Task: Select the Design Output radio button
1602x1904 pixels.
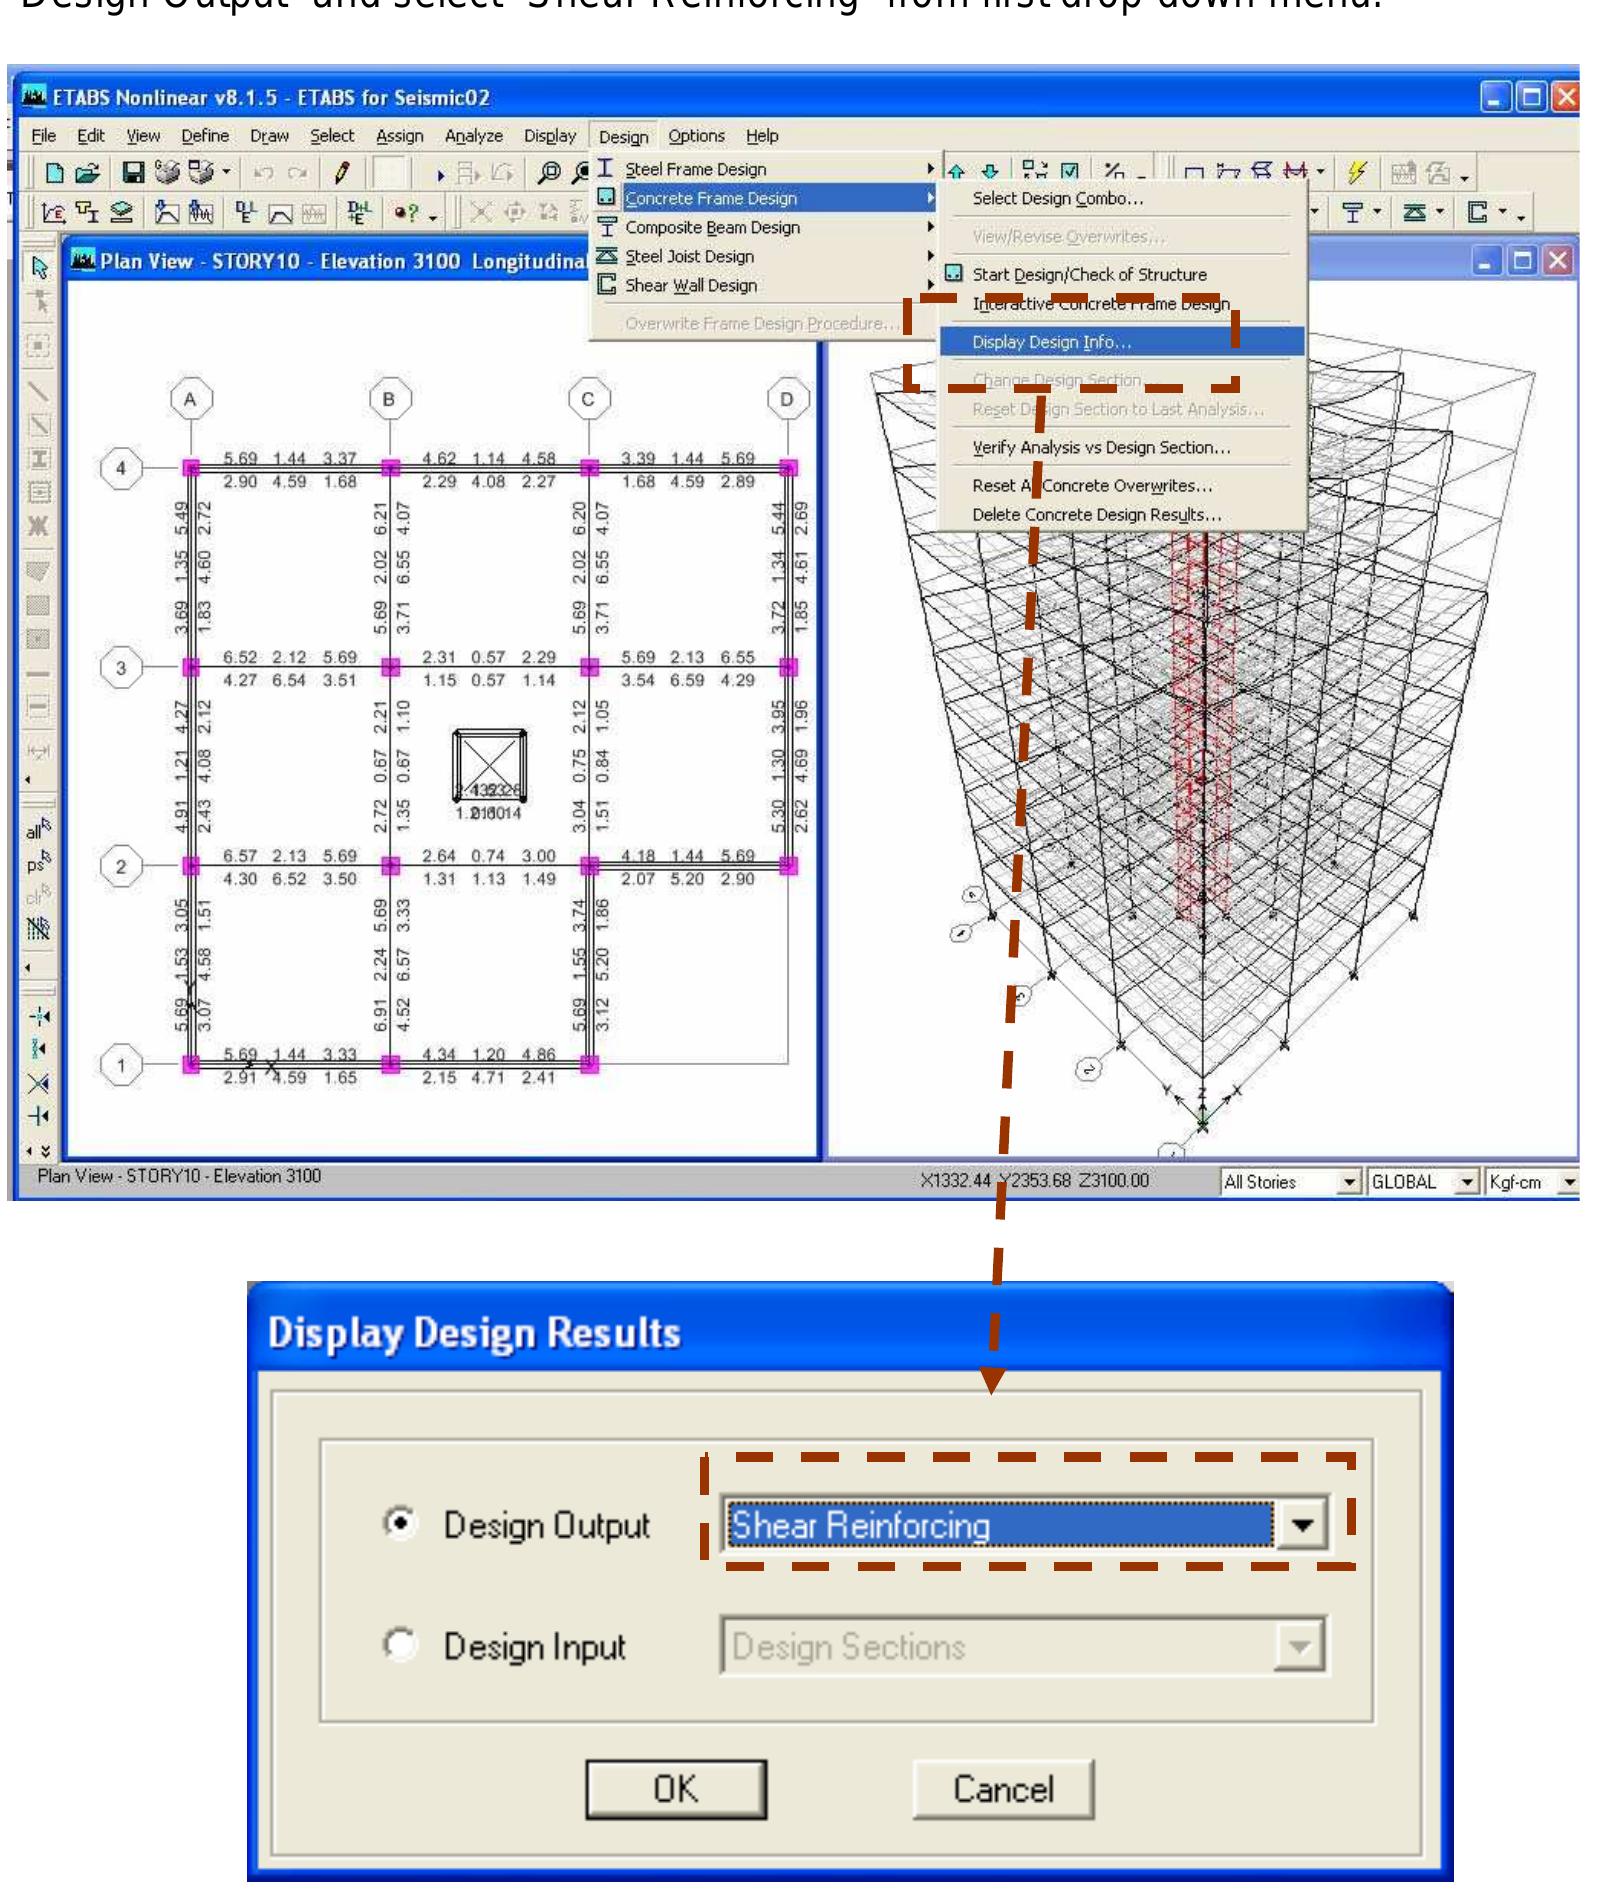Action: click(399, 1523)
